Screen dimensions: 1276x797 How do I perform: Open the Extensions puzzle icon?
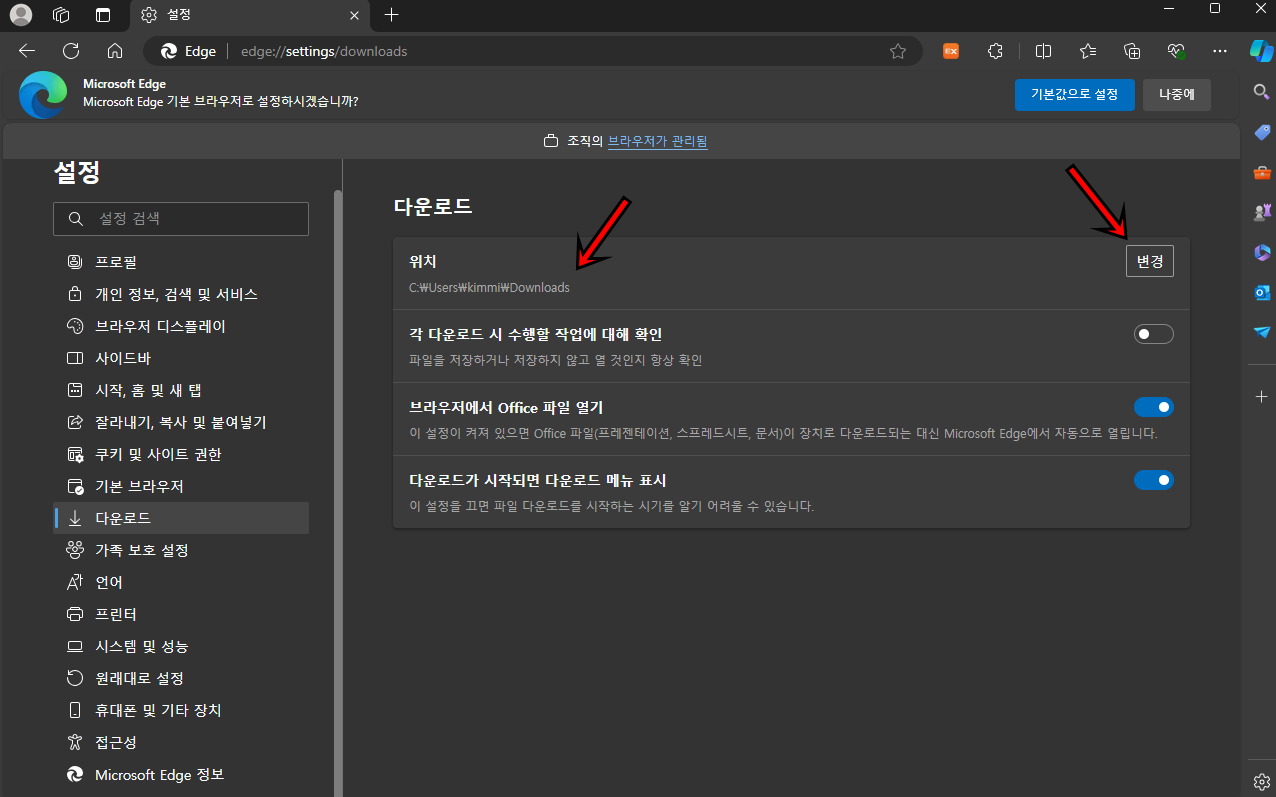tap(995, 51)
